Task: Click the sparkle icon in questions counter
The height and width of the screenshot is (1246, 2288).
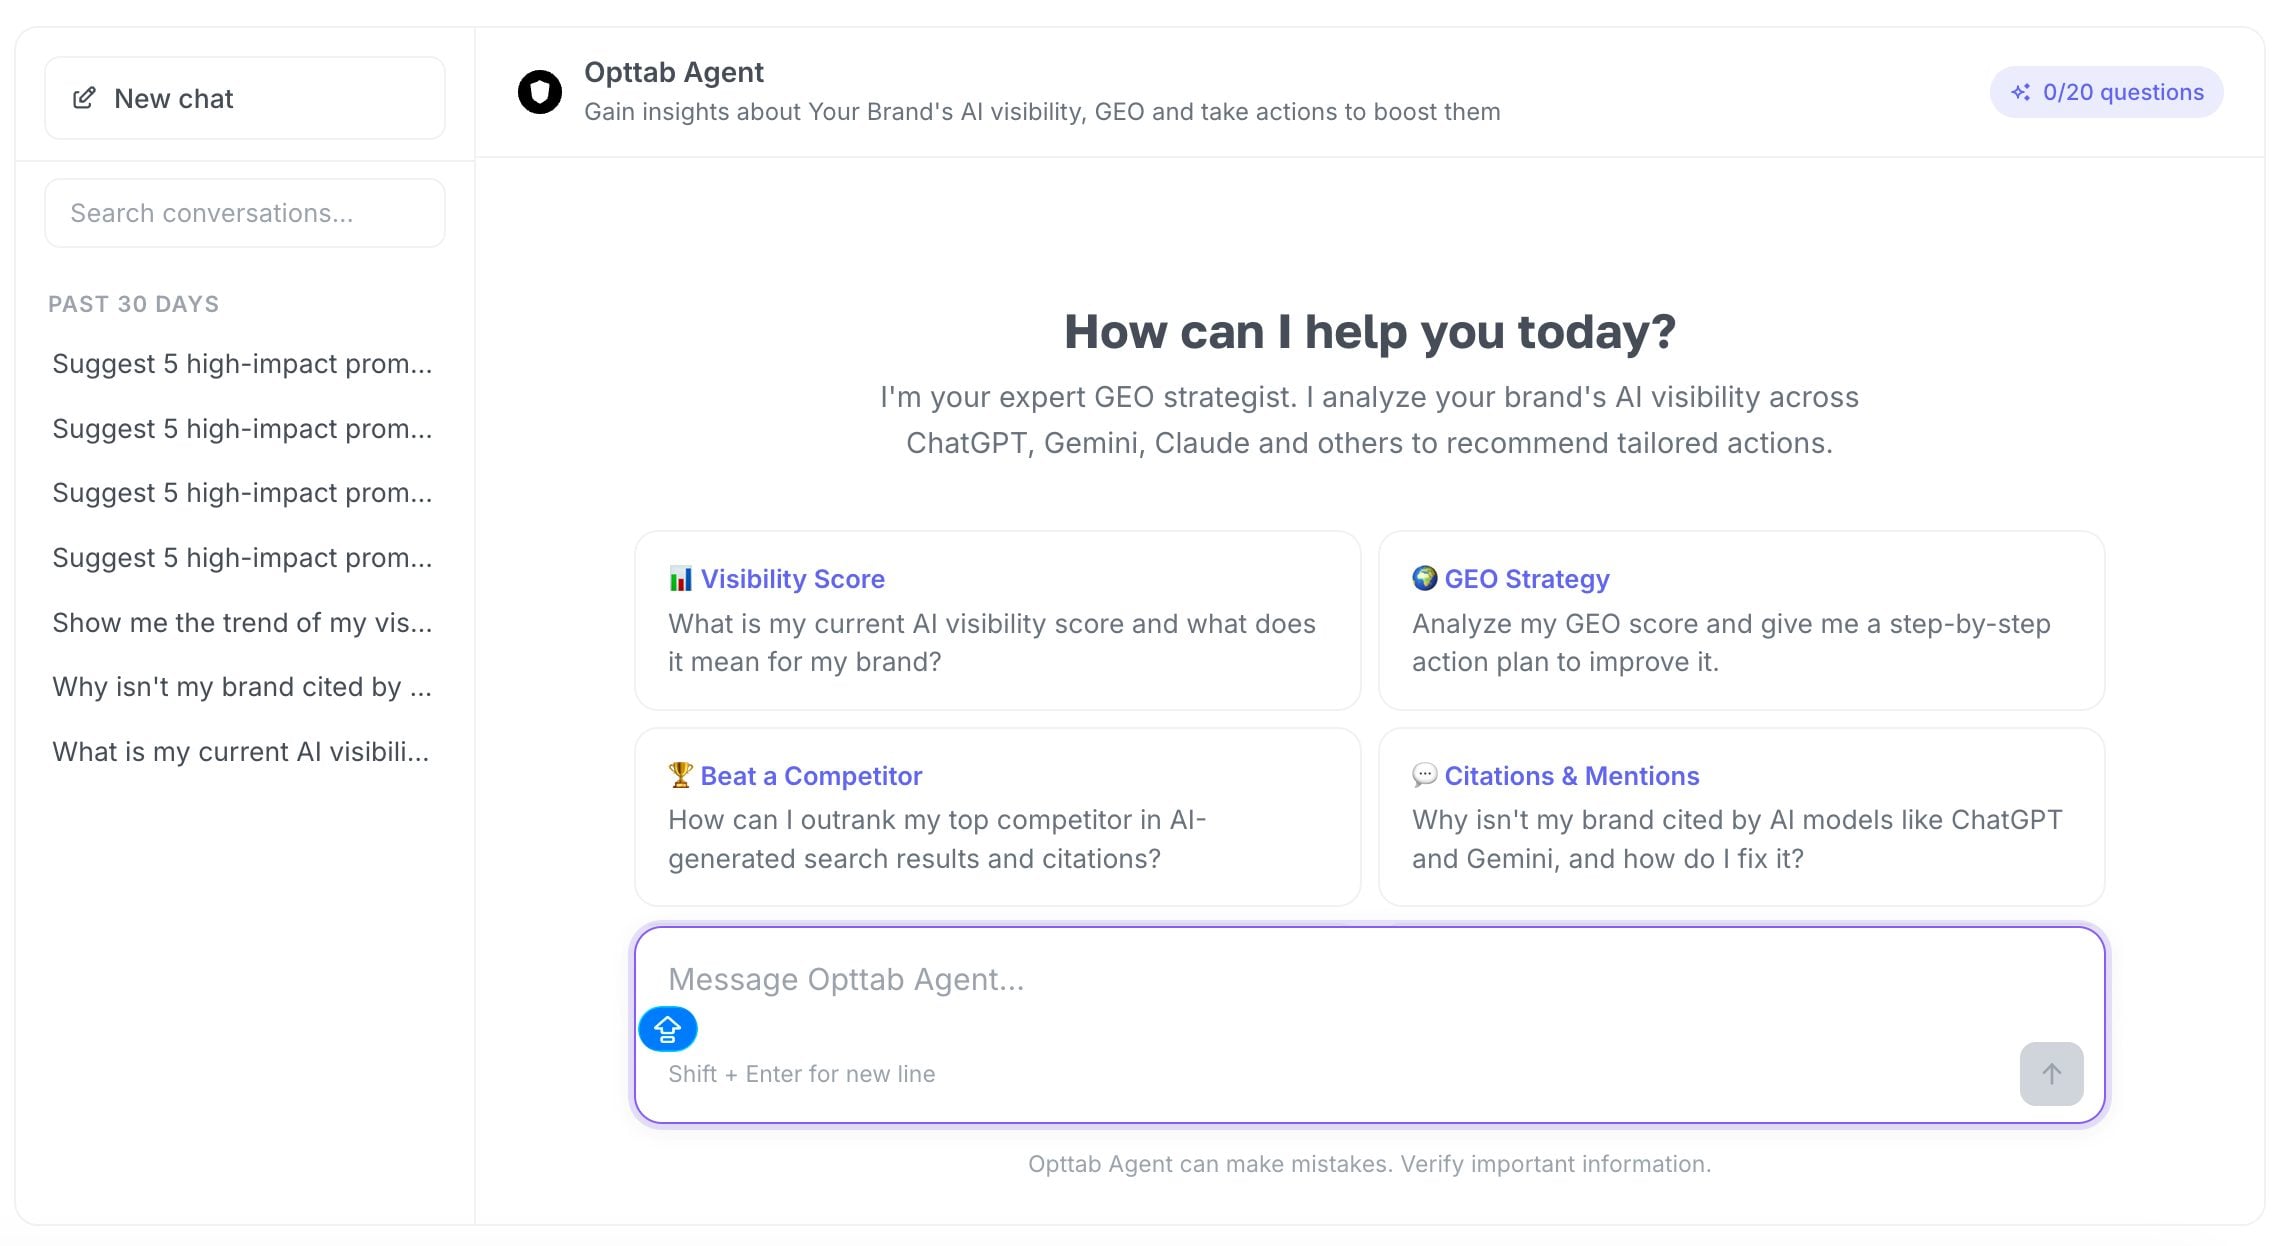Action: [2021, 92]
